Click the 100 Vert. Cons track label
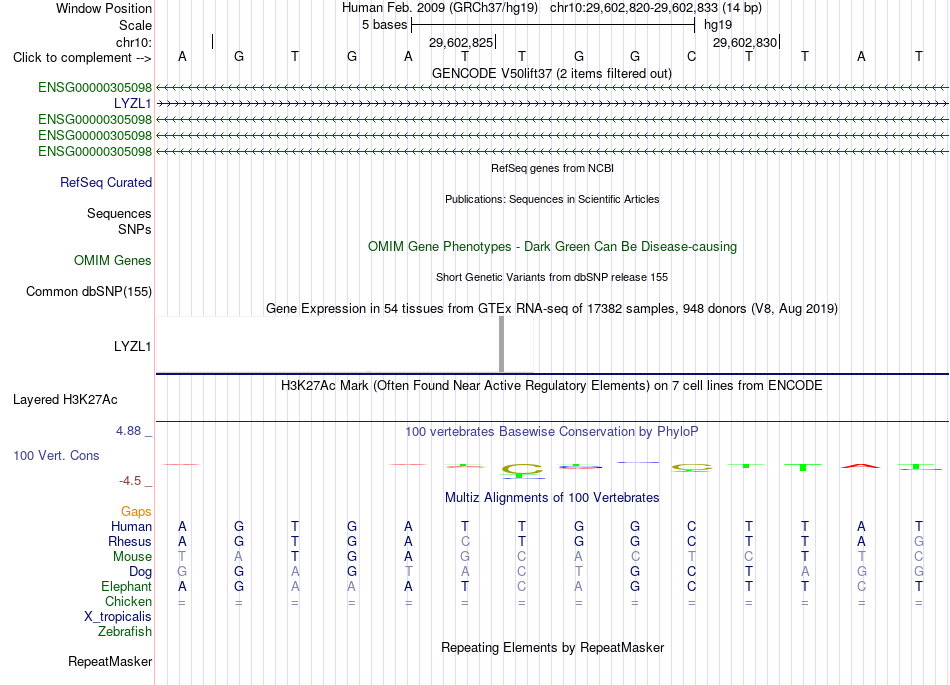 point(56,455)
